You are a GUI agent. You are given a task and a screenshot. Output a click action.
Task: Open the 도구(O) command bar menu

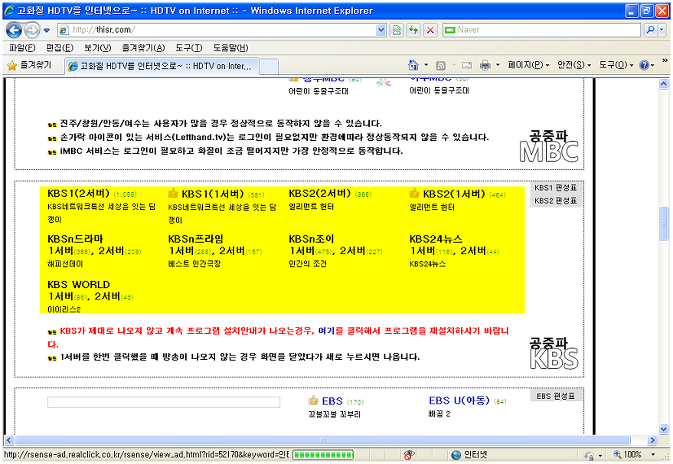pos(616,65)
